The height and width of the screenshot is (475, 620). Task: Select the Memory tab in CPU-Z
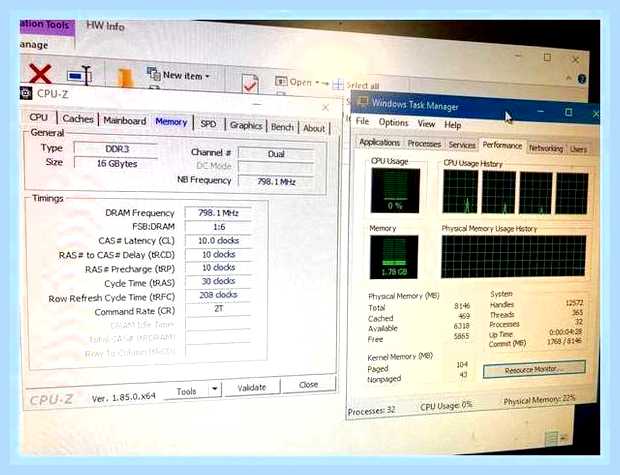pos(171,122)
